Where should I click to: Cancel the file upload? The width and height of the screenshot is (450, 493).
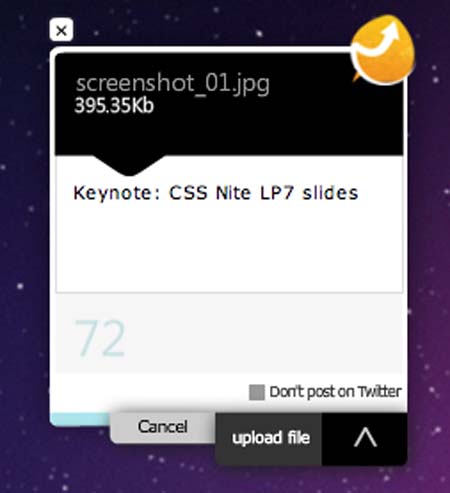click(163, 427)
